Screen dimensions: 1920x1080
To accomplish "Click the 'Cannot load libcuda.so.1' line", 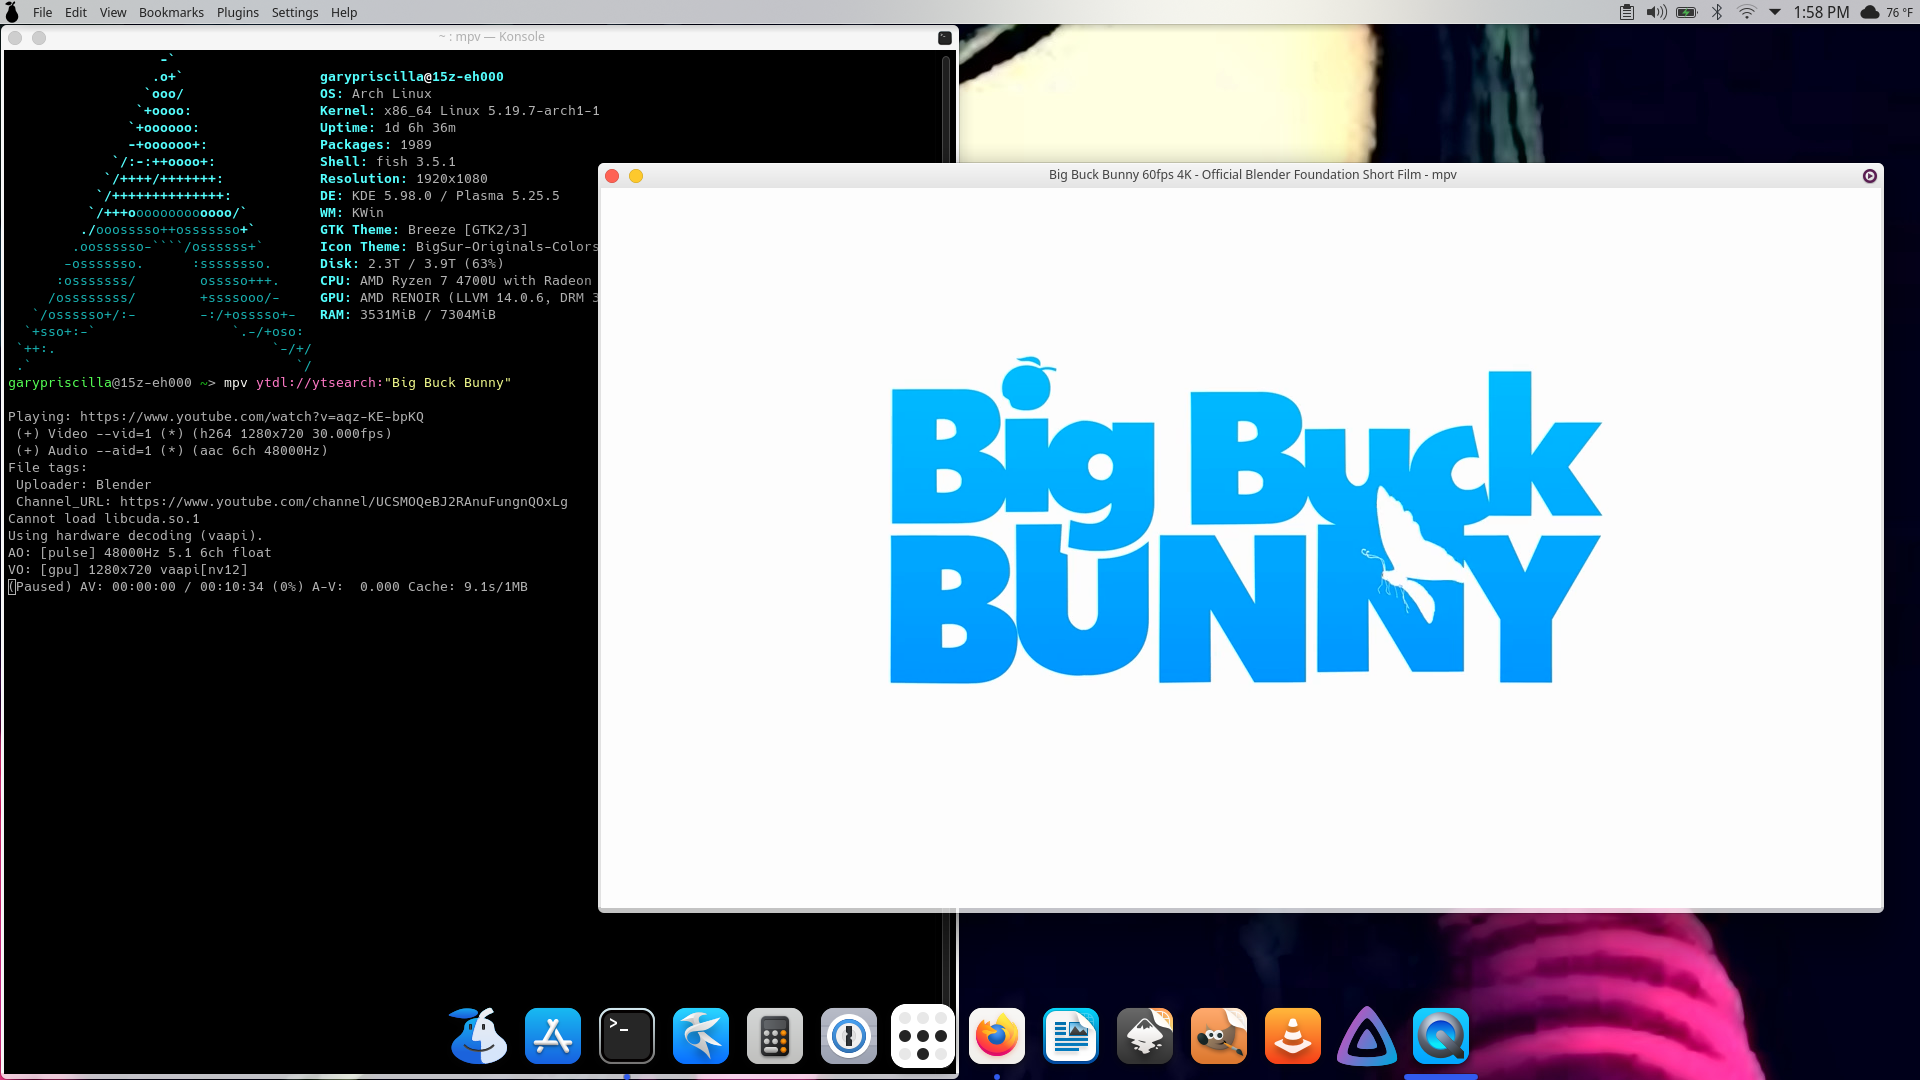I will [104, 519].
